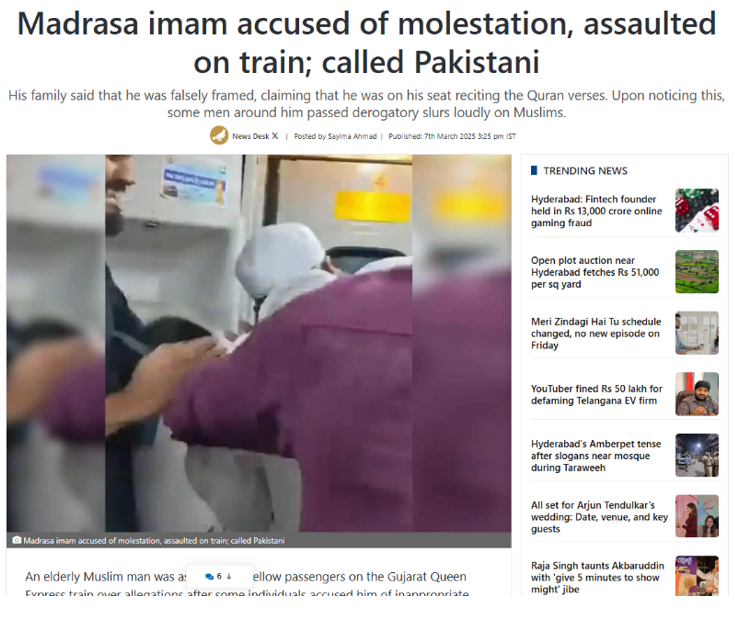Open the dice thumbnail for fintech fraud story

(697, 210)
